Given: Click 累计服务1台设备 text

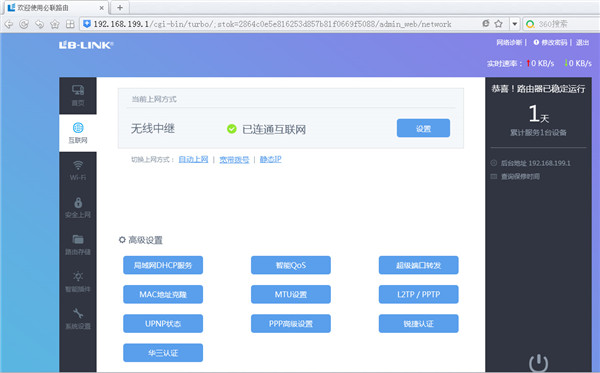Looking at the screenshot, I should (538, 133).
